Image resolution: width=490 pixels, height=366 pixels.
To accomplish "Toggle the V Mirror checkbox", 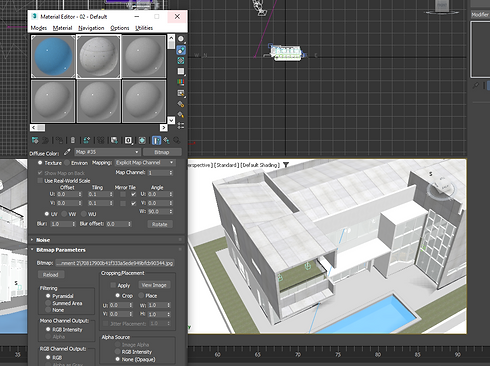I will point(123,203).
